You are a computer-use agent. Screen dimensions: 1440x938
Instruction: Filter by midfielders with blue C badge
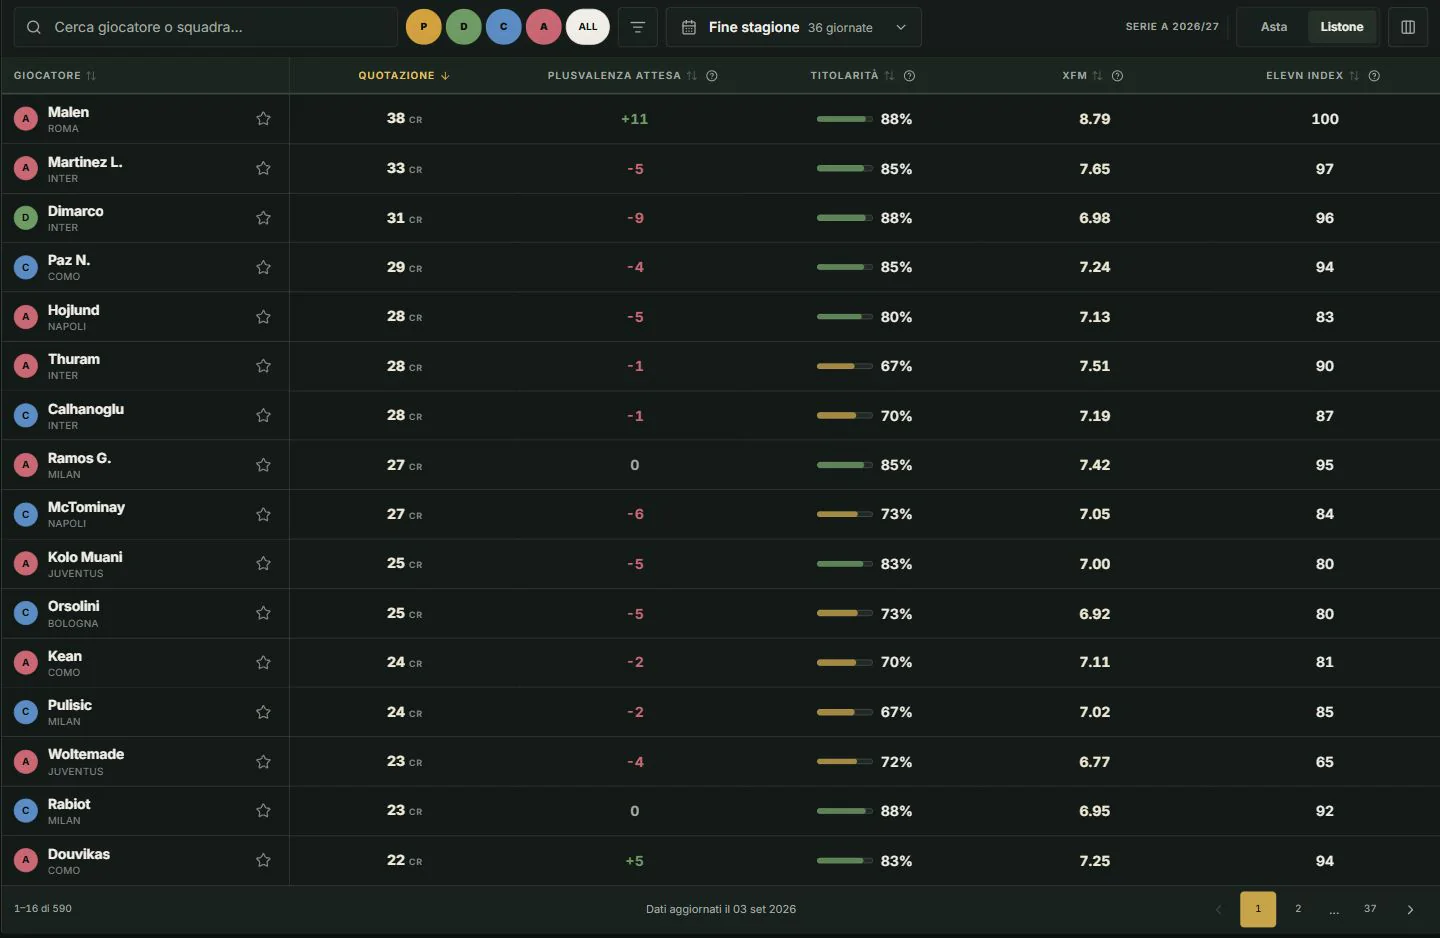click(504, 27)
